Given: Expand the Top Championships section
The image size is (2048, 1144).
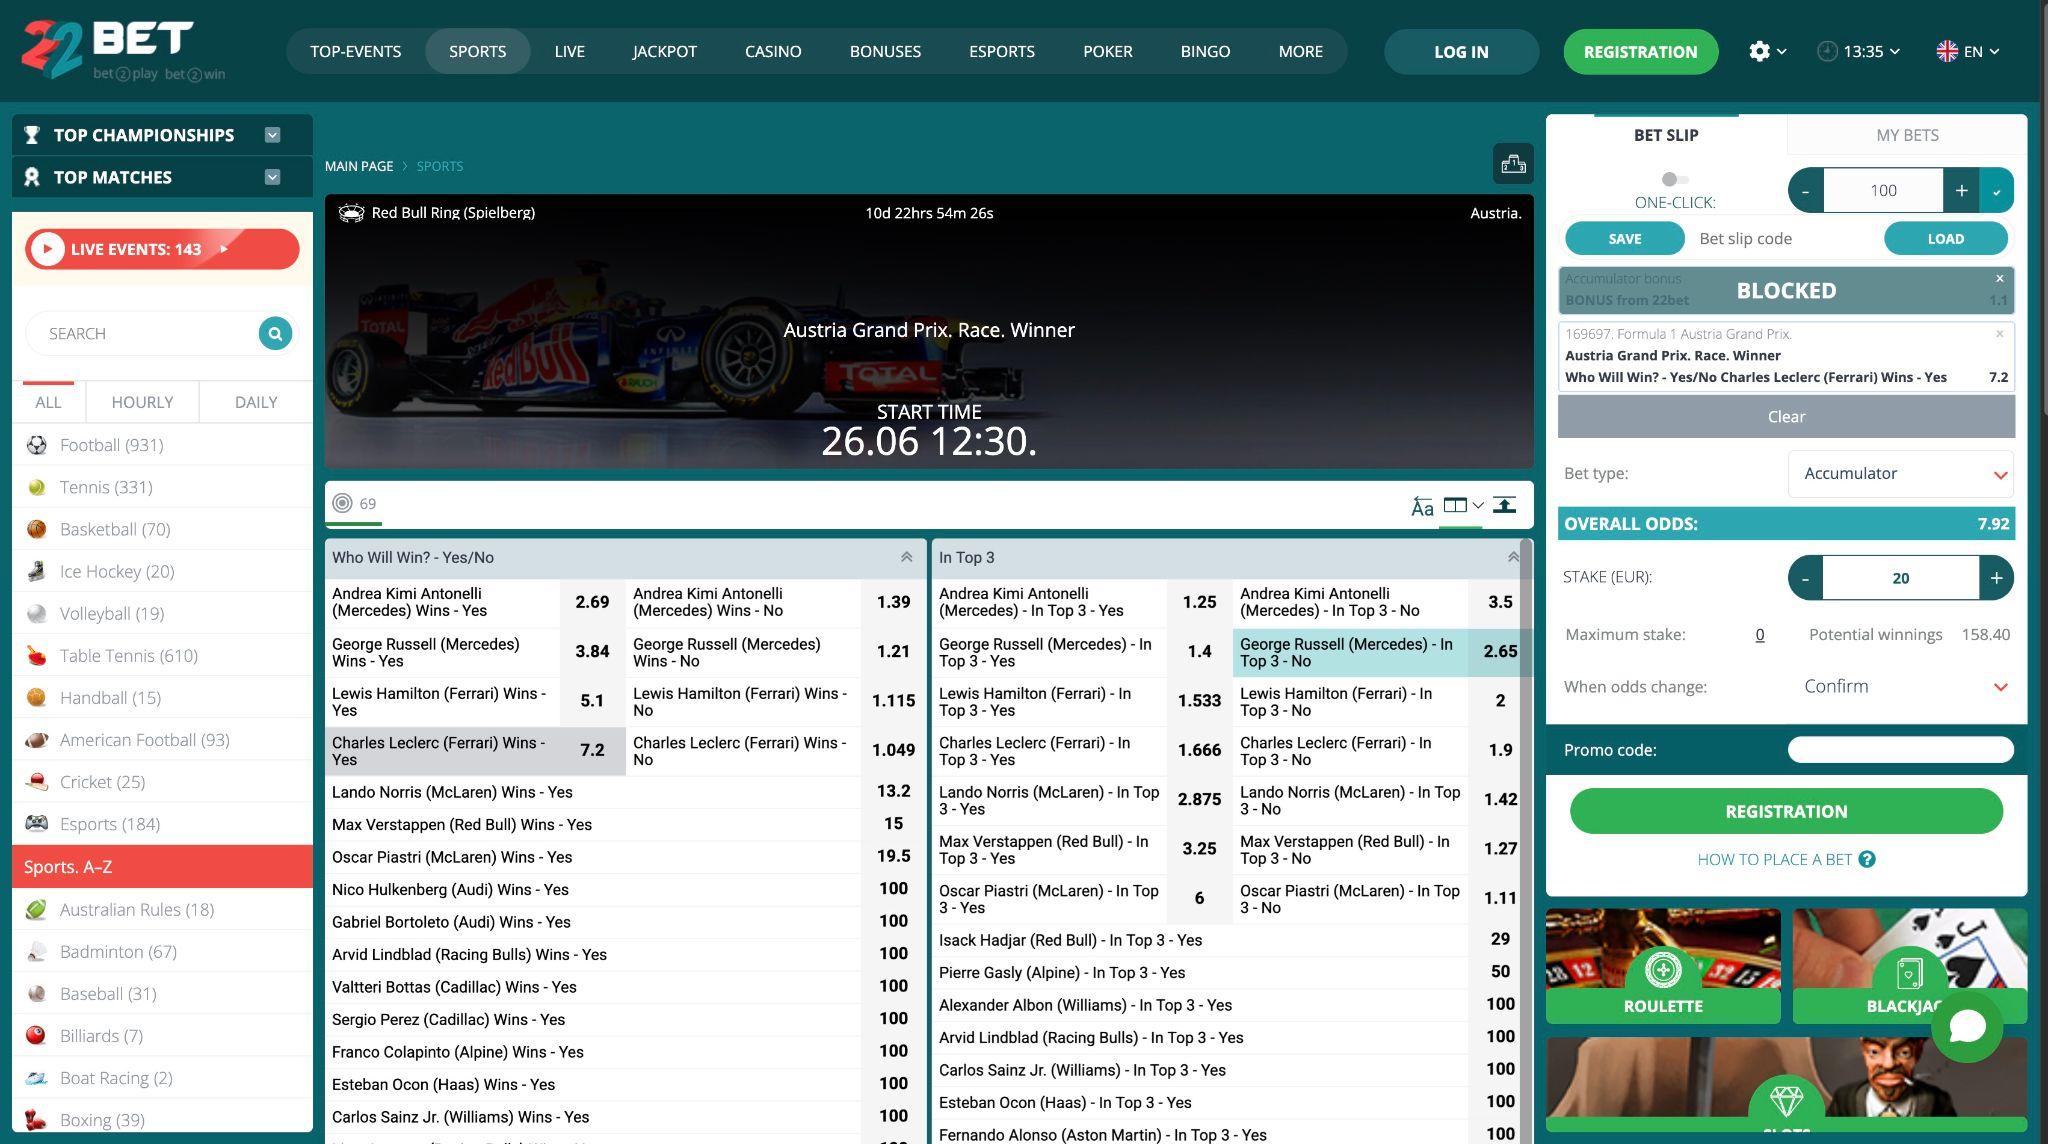Looking at the screenshot, I should tap(272, 135).
